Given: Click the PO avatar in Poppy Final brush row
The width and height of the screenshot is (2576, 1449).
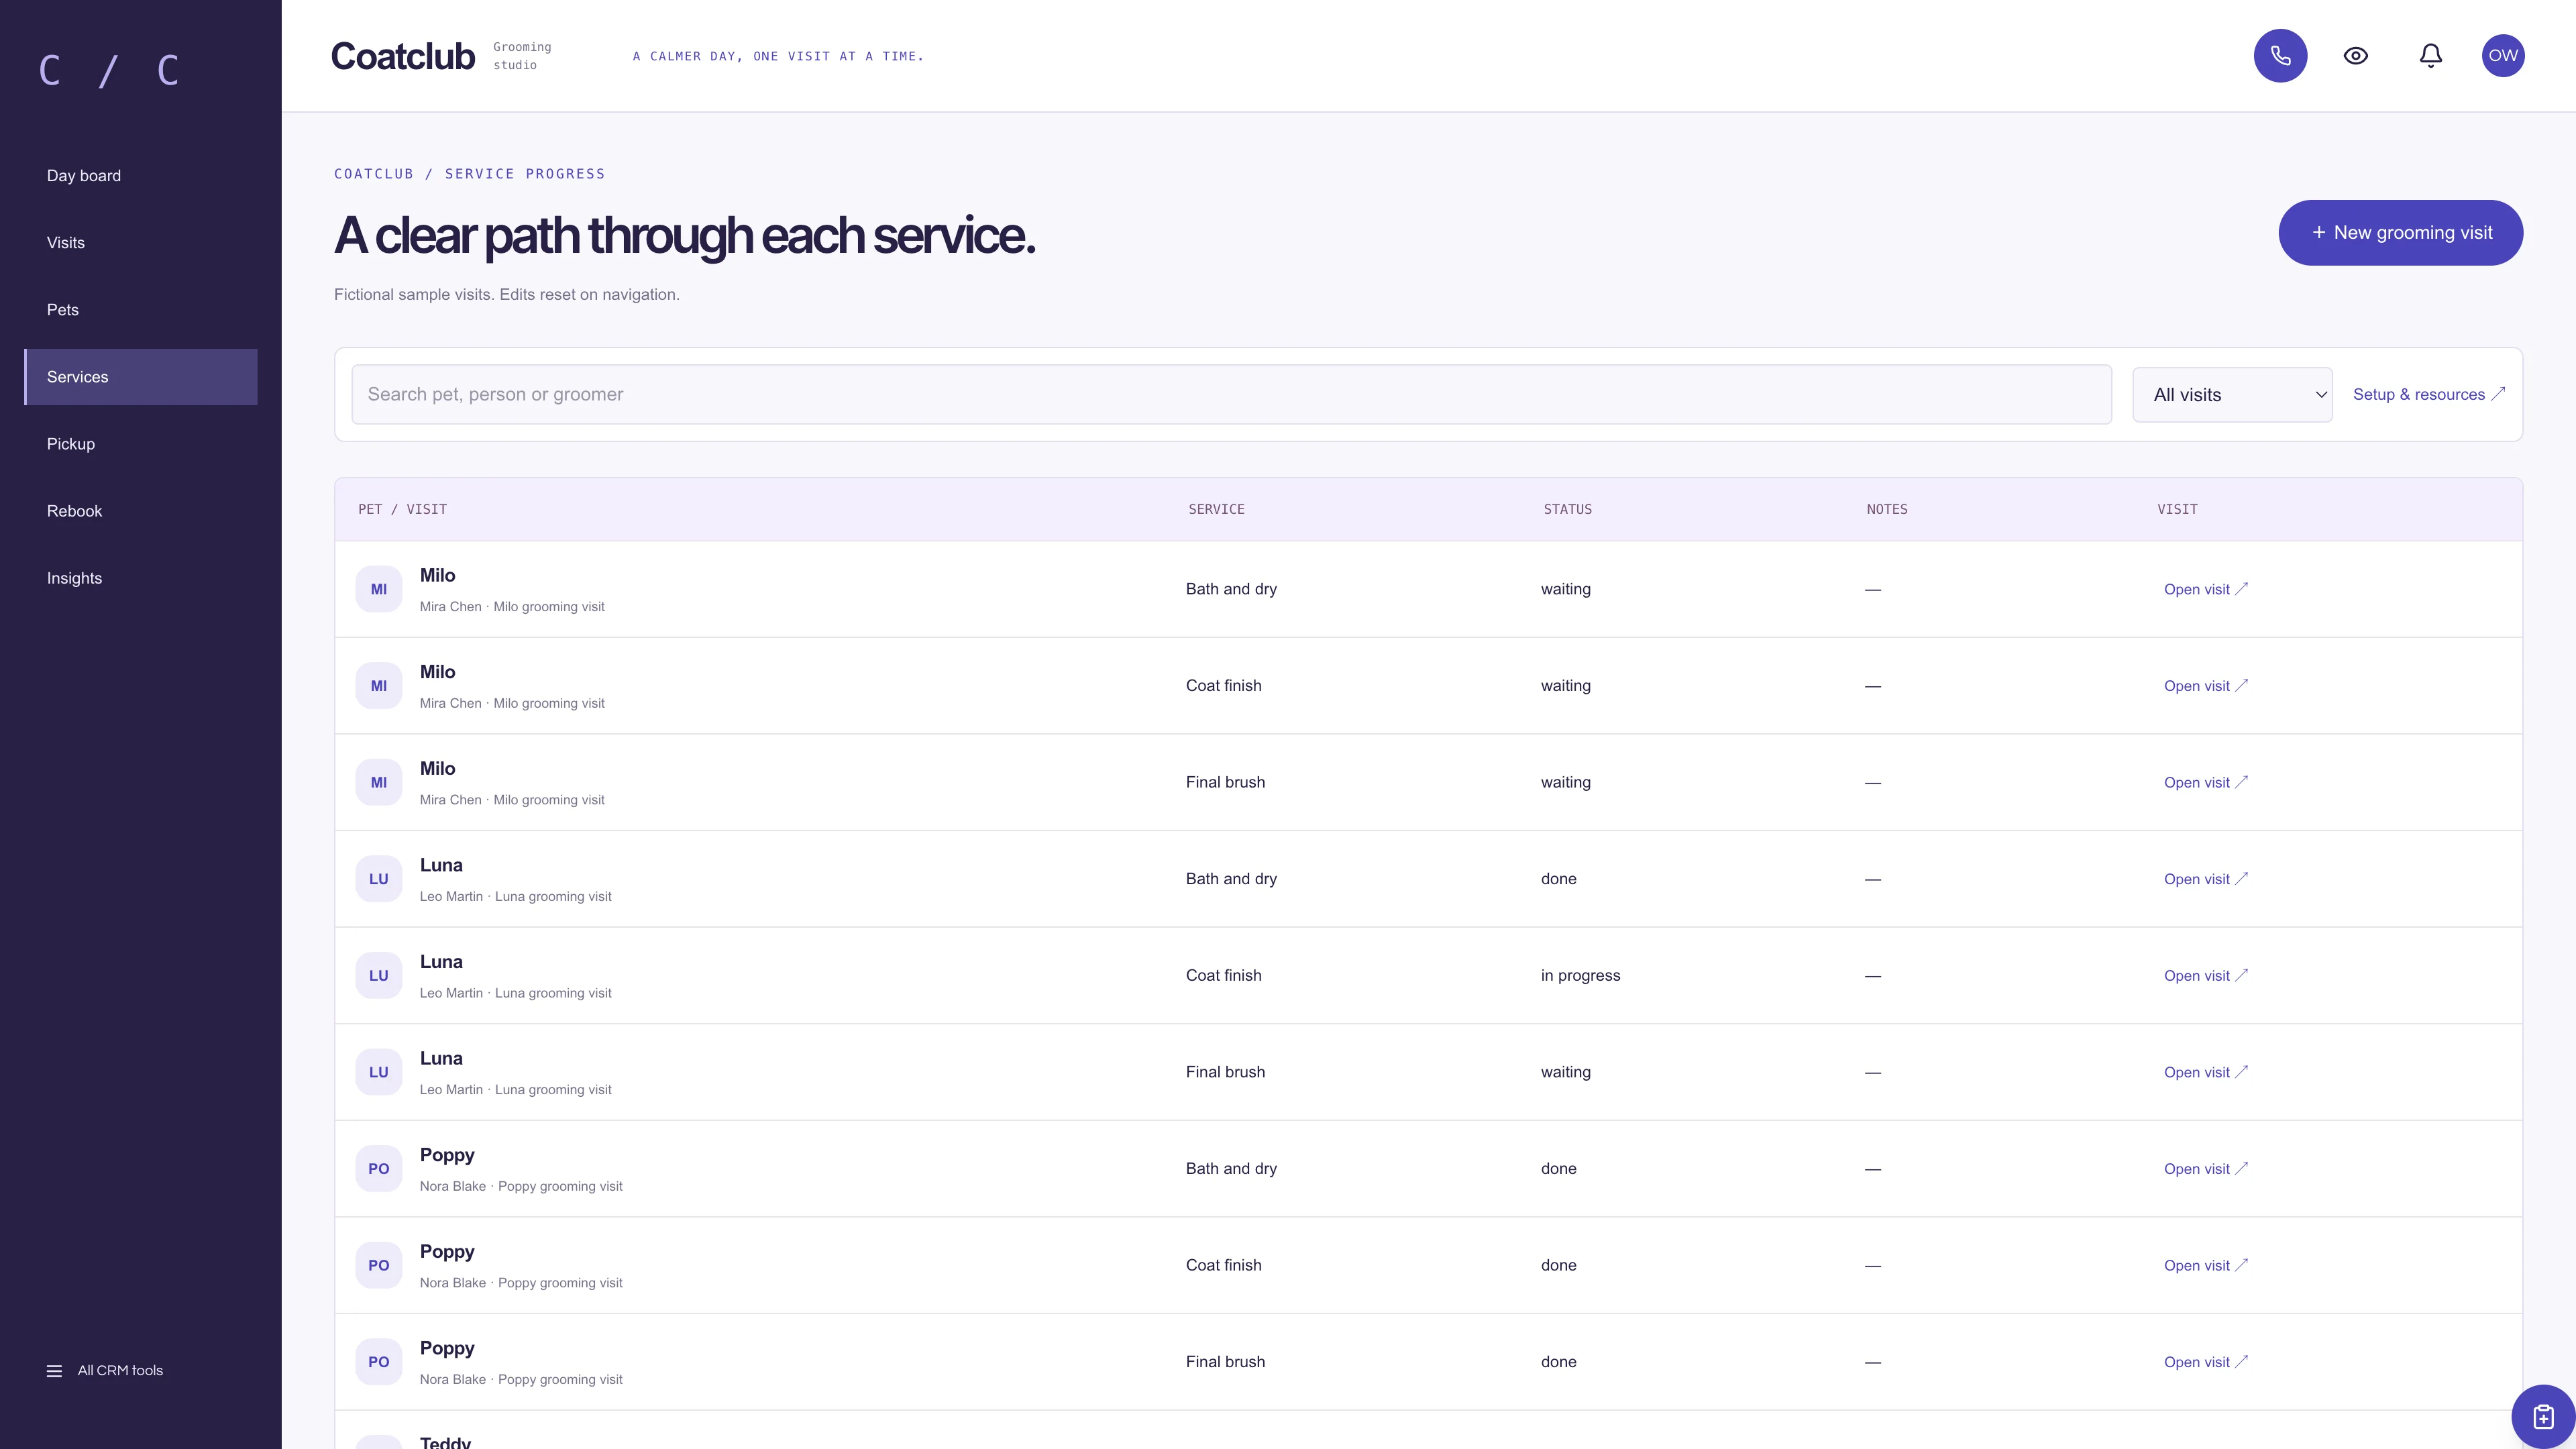Looking at the screenshot, I should (x=379, y=1362).
